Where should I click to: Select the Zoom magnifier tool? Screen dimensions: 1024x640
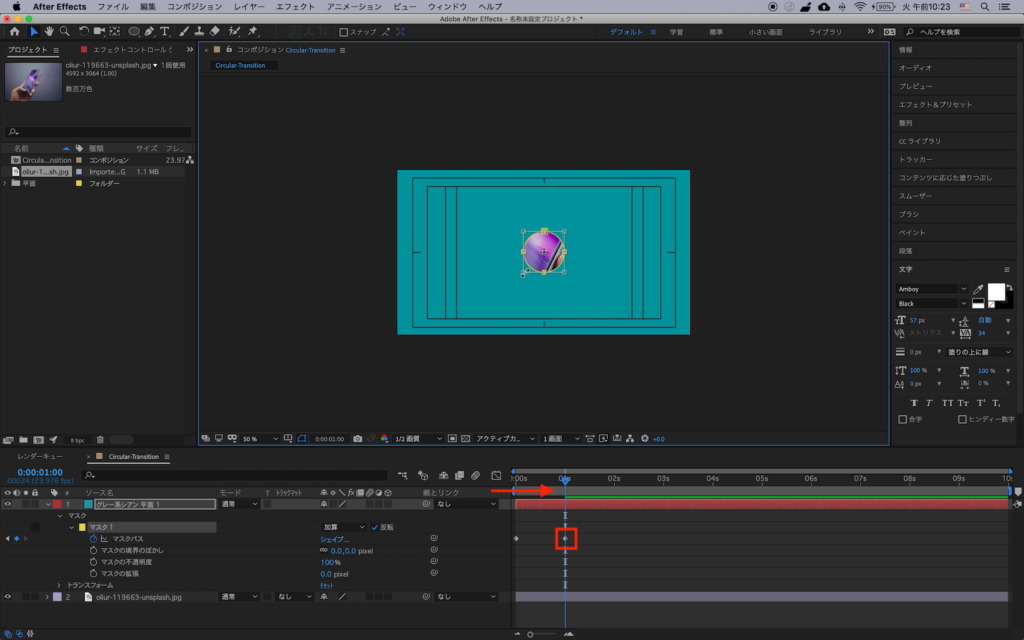(x=64, y=32)
